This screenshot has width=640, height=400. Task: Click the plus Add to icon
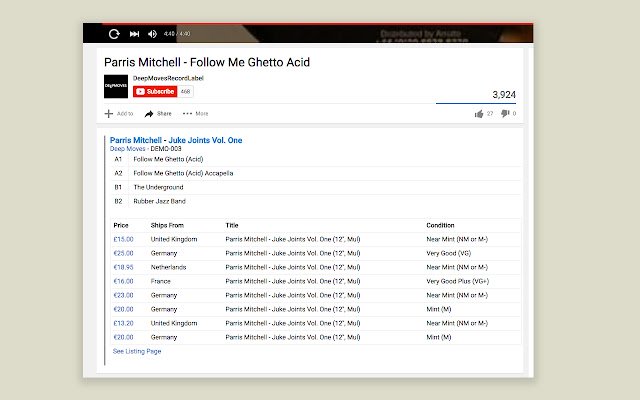click(109, 113)
